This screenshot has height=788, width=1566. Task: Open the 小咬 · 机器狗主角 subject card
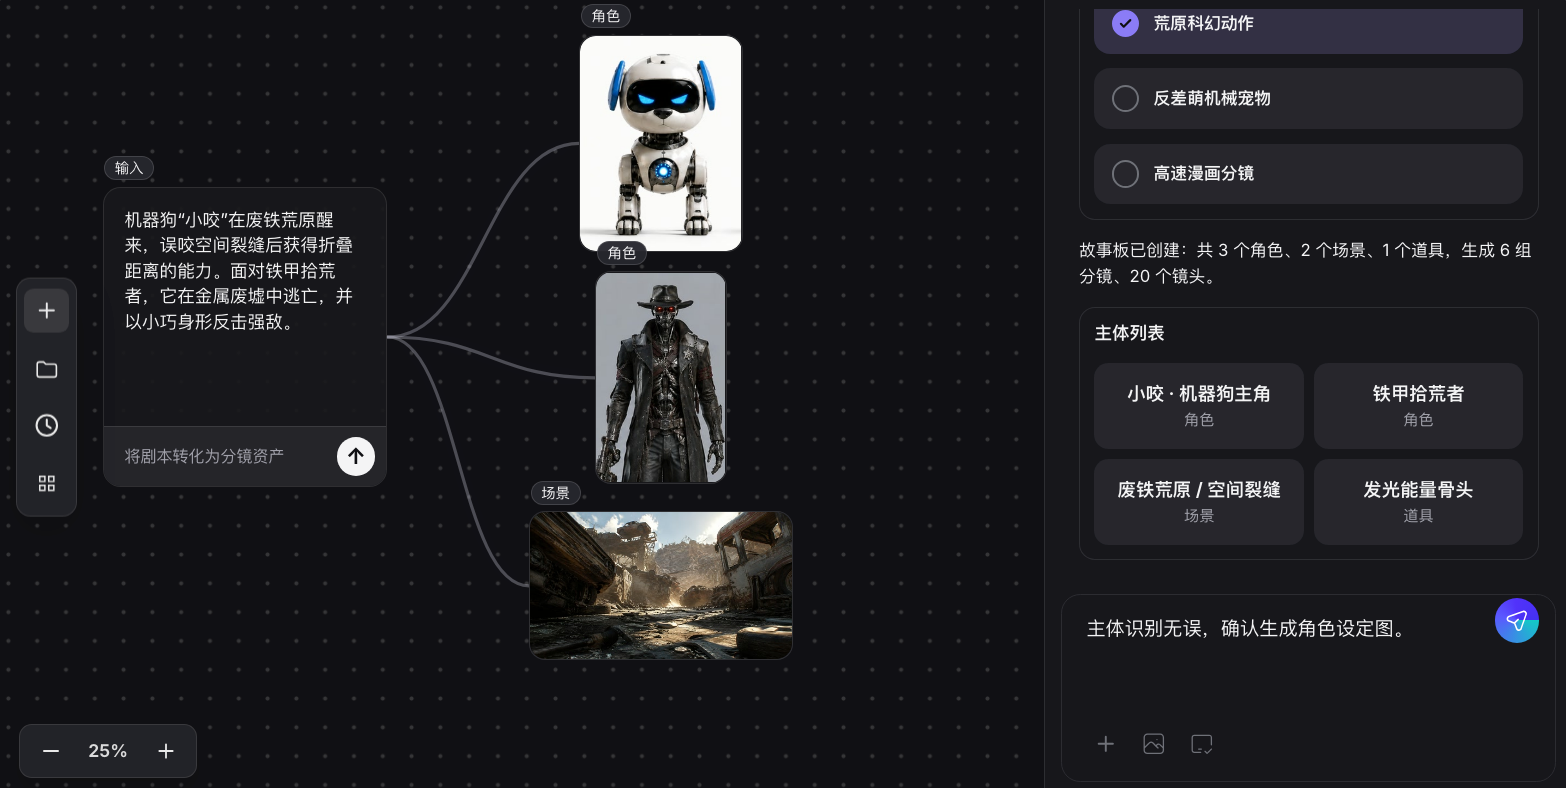point(1199,406)
